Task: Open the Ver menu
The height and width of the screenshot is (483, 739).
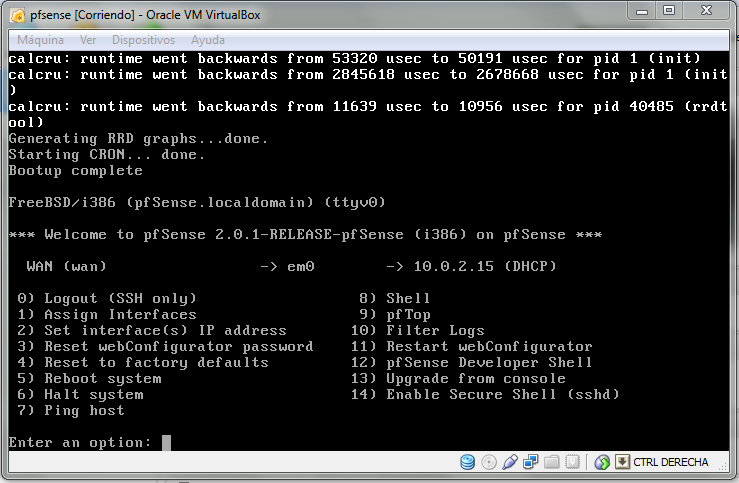Action: pos(88,39)
